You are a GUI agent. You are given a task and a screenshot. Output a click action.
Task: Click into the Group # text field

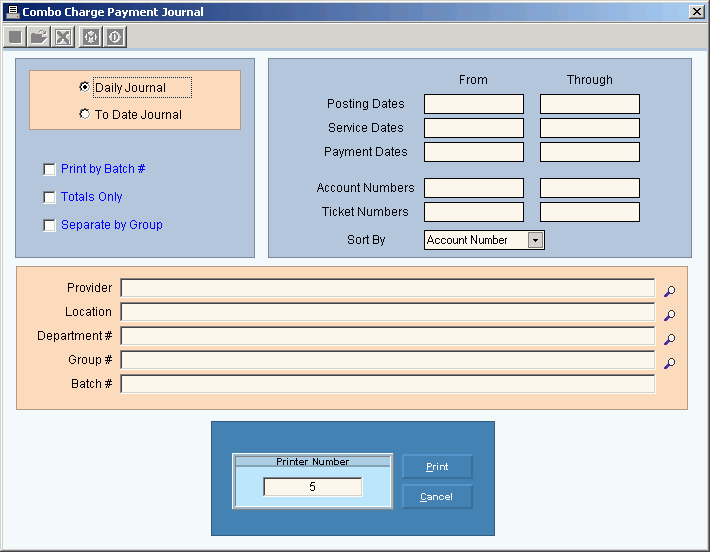pyautogui.click(x=388, y=360)
